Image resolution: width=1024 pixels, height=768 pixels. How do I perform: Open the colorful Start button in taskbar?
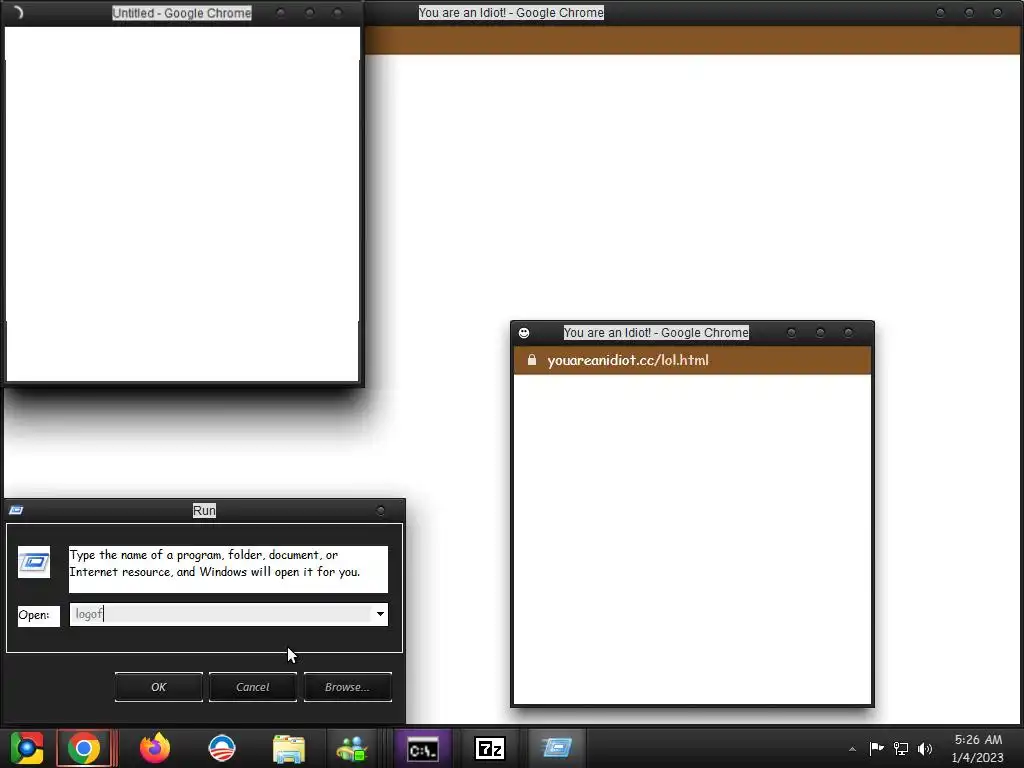(x=27, y=748)
